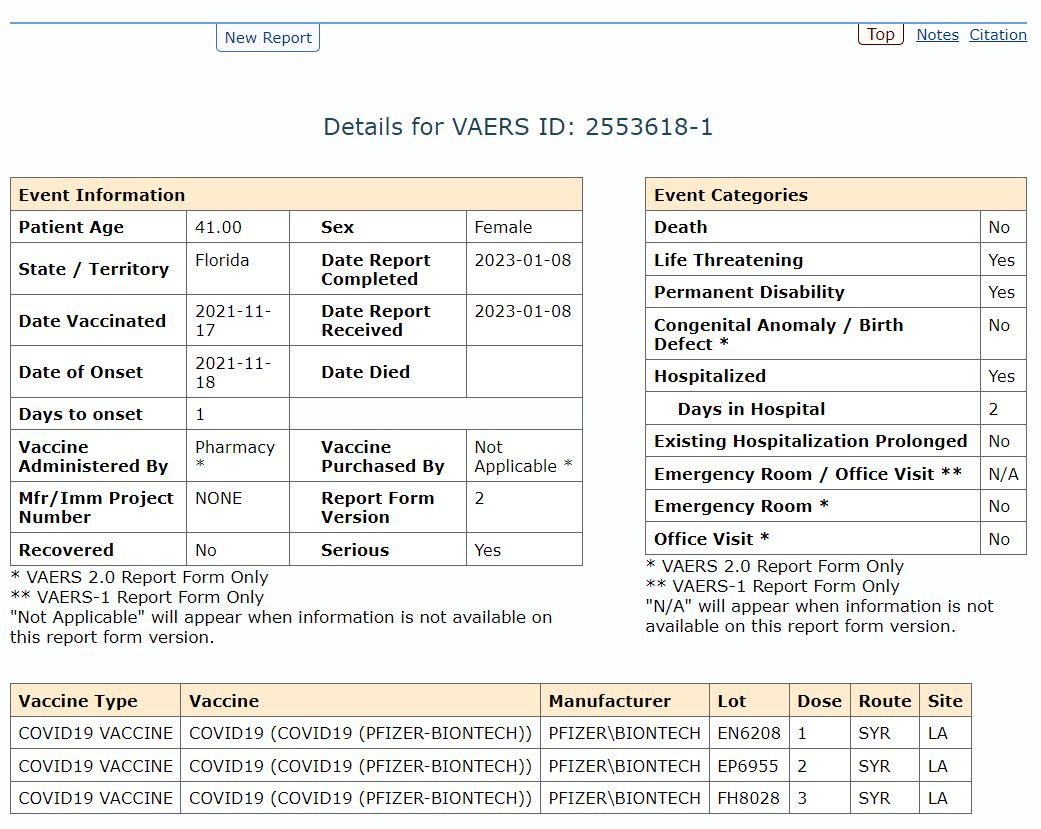Screen dimensions: 1041x829
Task: Select the Not Applicable purchased-by value
Action: [522, 457]
